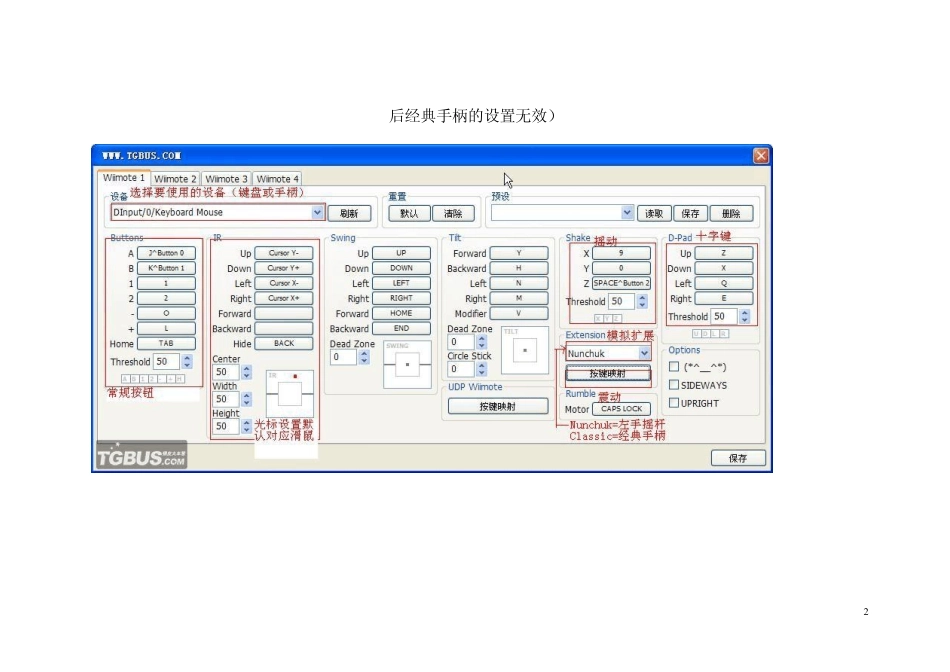Screen dimensions: 950x672
Task: Click Swing Left mapping LEFT
Action: click(x=401, y=283)
